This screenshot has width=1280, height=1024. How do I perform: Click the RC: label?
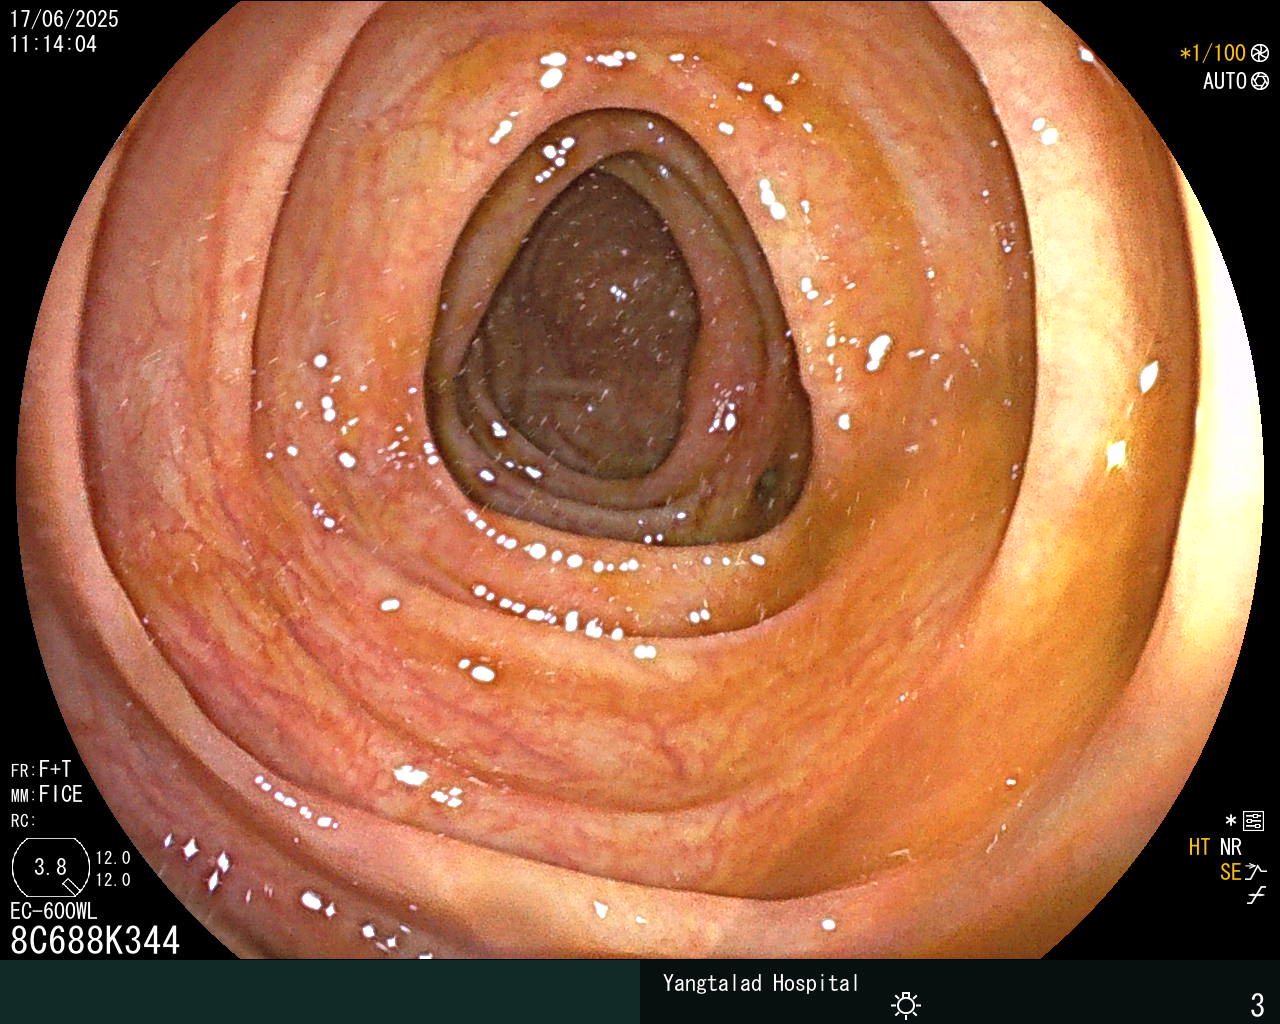pos(23,820)
